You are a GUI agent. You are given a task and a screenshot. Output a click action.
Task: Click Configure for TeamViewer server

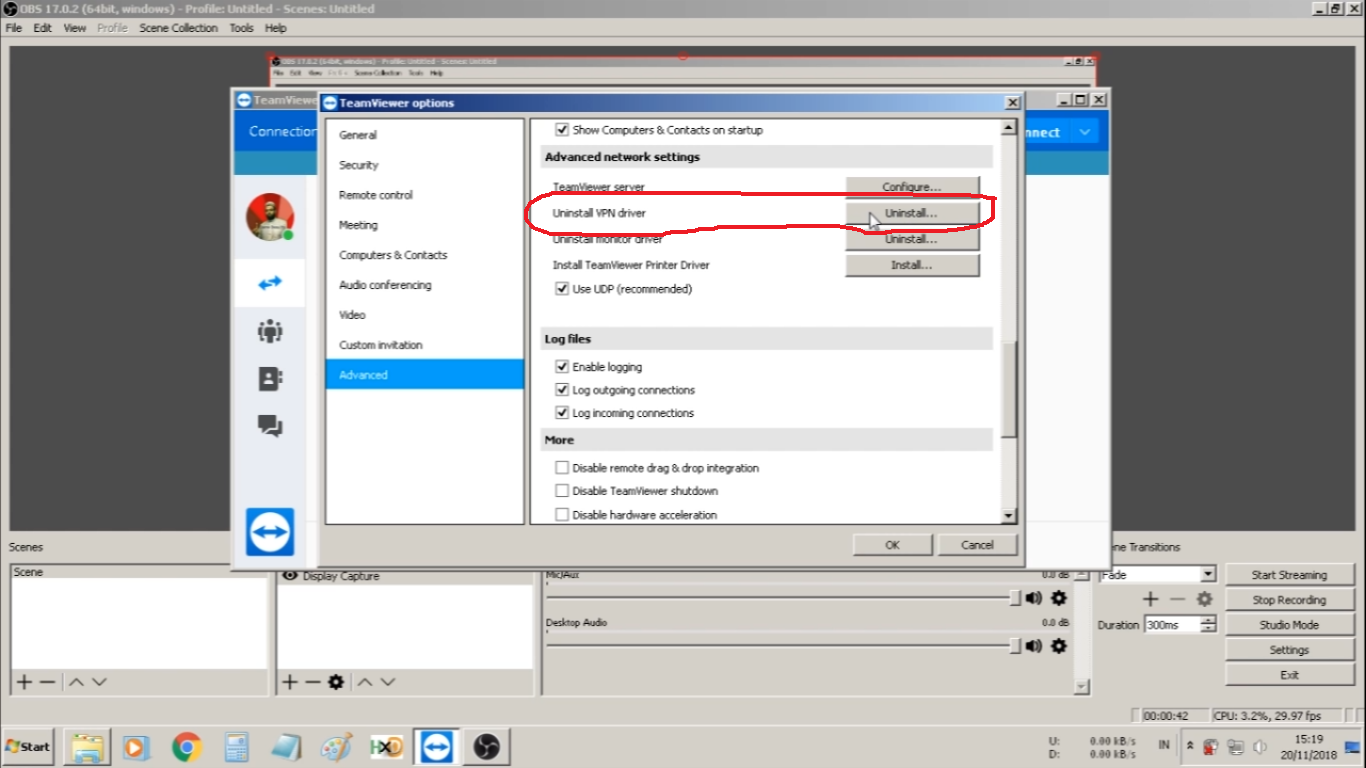[912, 187]
